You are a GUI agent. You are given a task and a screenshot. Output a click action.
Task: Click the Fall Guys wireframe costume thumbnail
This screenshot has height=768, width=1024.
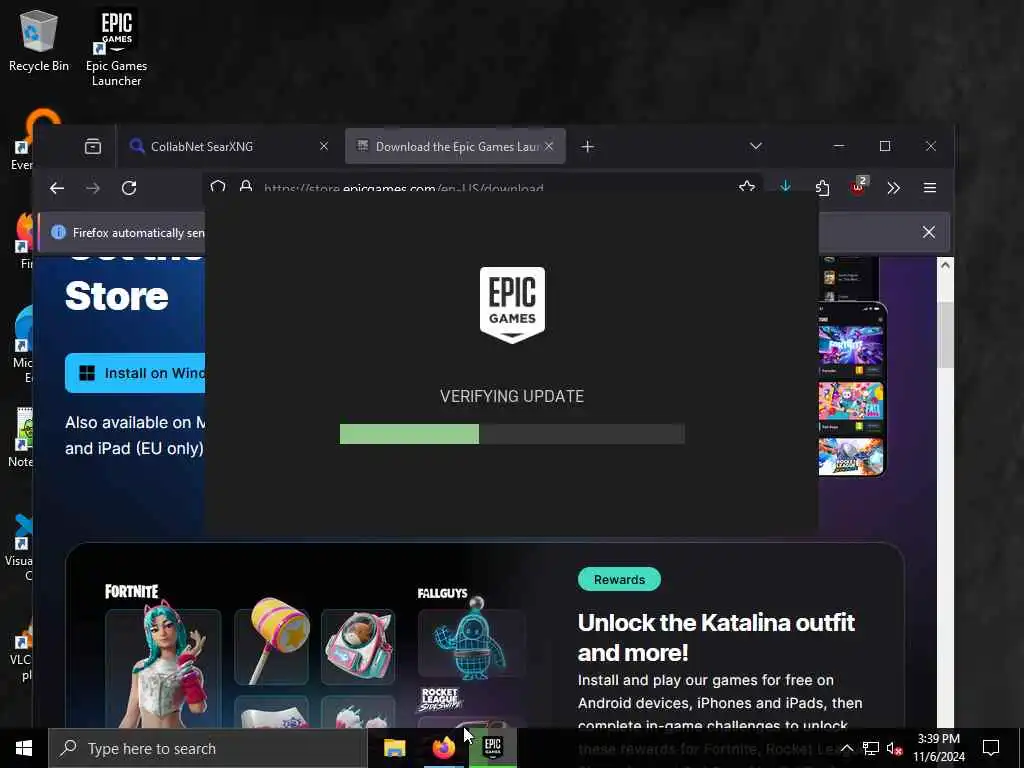point(472,640)
